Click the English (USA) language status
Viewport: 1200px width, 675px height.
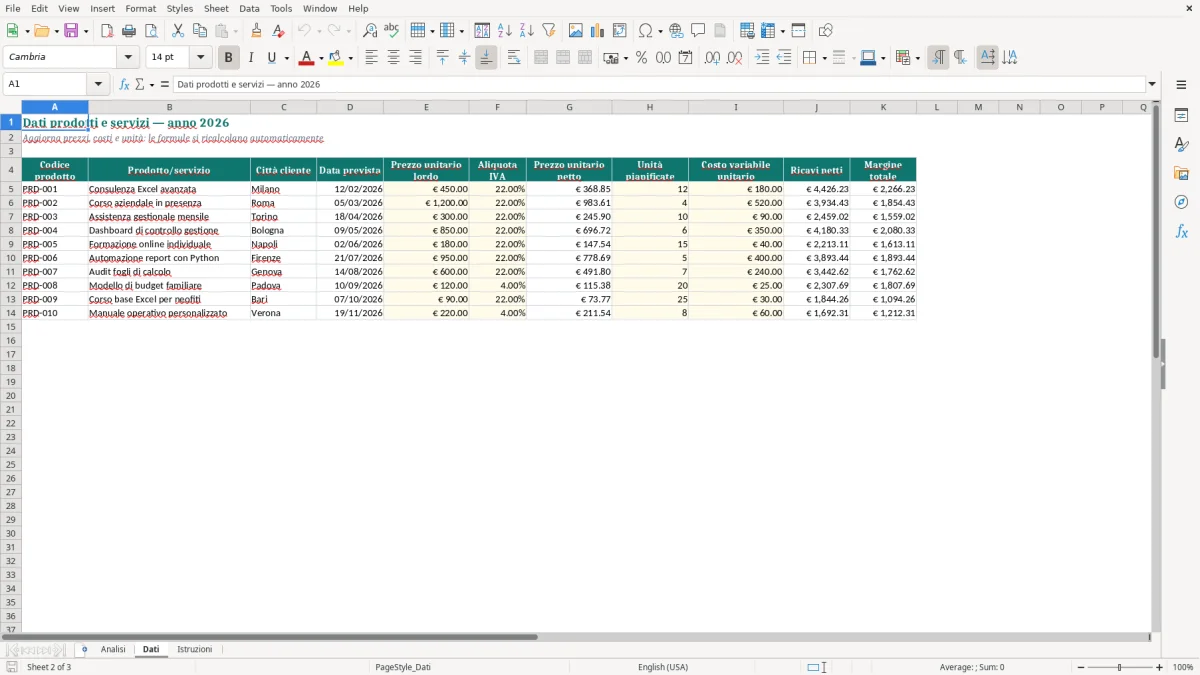pos(663,667)
